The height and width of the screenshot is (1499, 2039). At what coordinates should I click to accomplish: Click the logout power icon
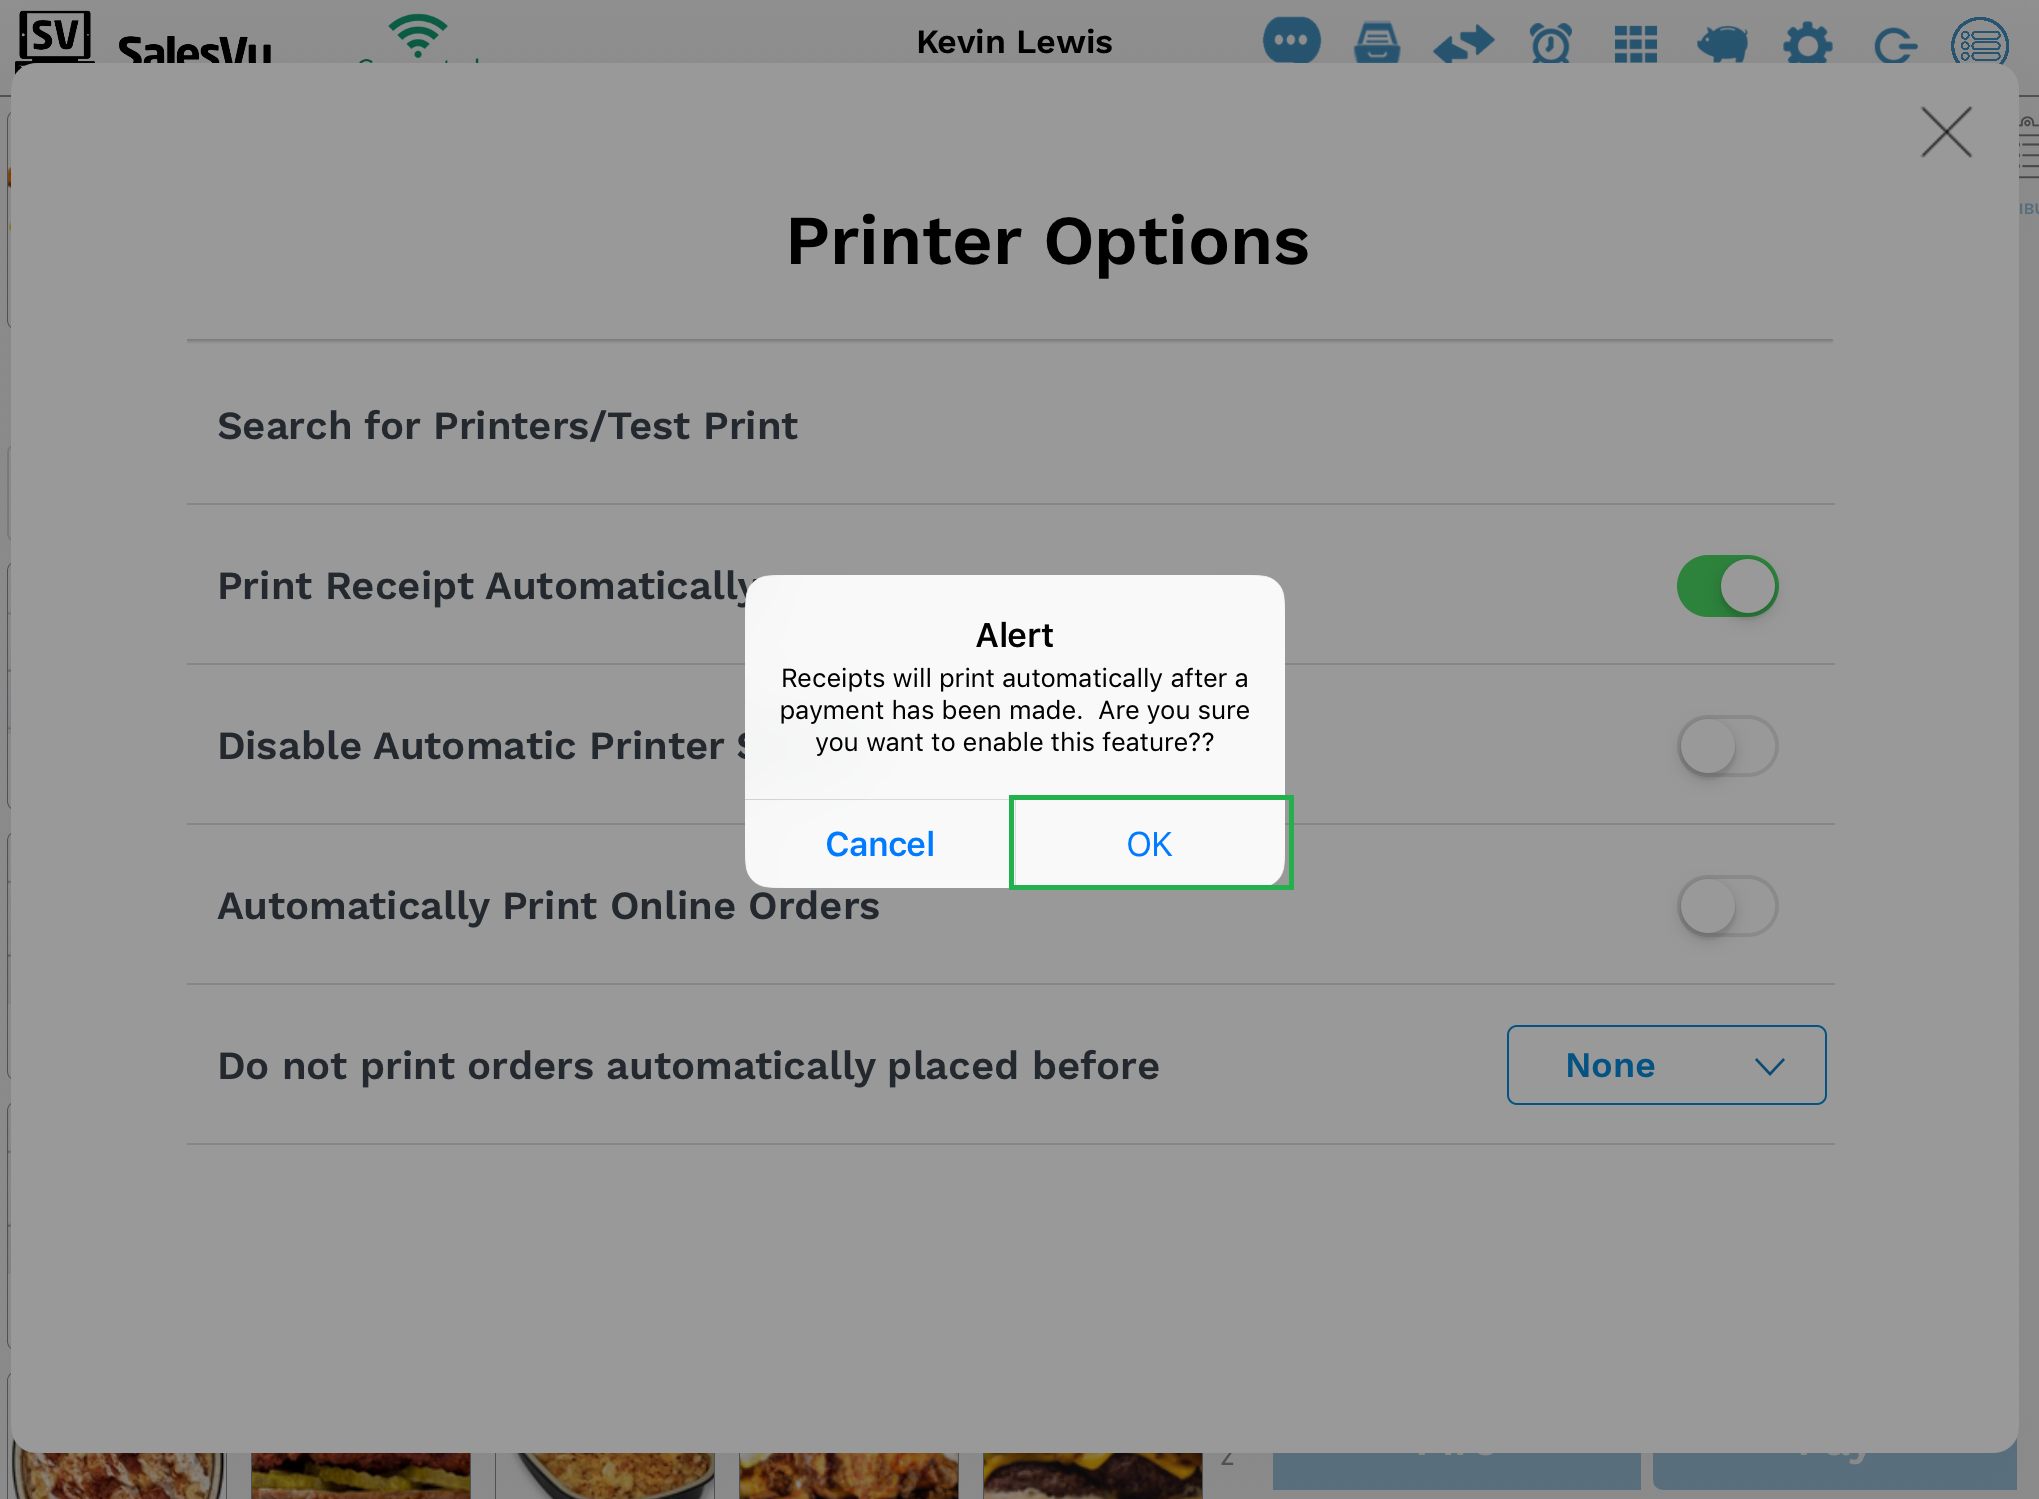(x=1894, y=44)
